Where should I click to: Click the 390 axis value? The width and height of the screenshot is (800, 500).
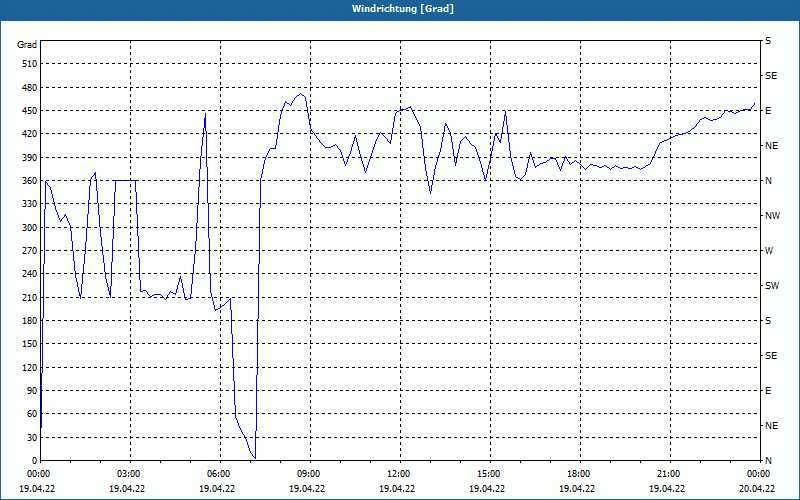30,157
